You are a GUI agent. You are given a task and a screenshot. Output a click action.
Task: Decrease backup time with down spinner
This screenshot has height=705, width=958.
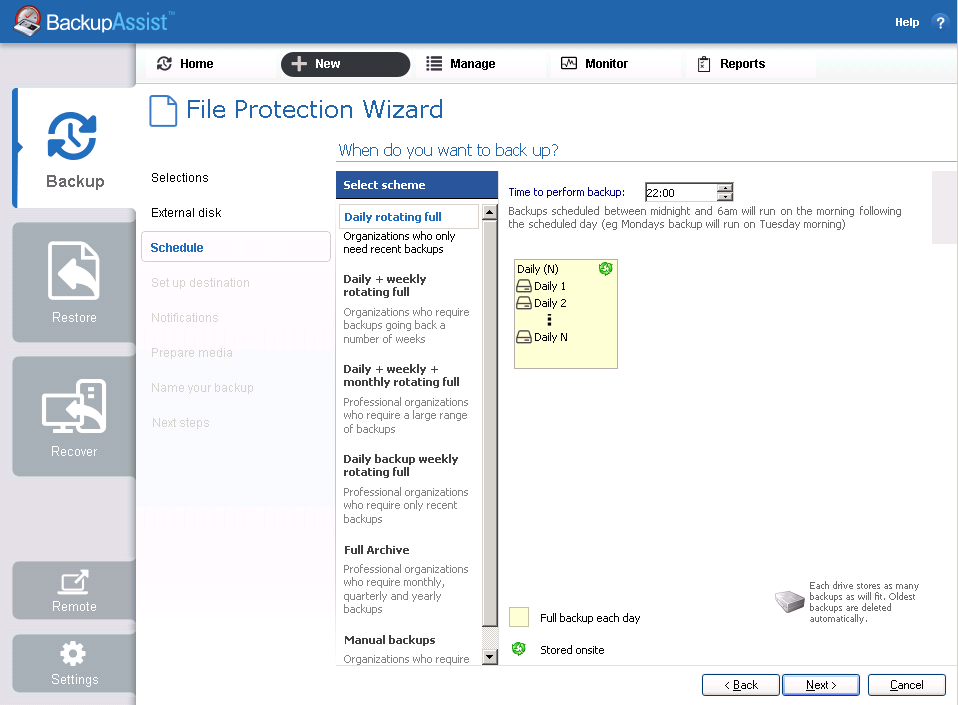(x=725, y=197)
